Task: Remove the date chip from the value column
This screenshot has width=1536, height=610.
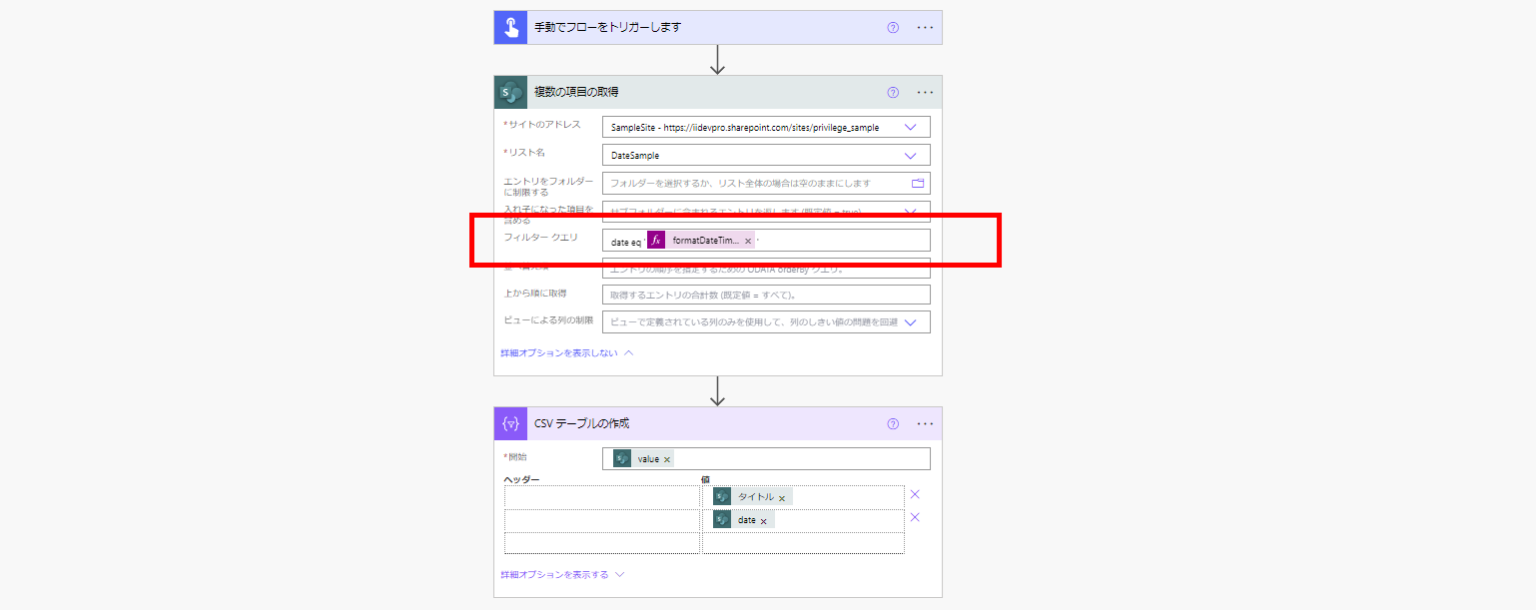Action: [x=763, y=519]
